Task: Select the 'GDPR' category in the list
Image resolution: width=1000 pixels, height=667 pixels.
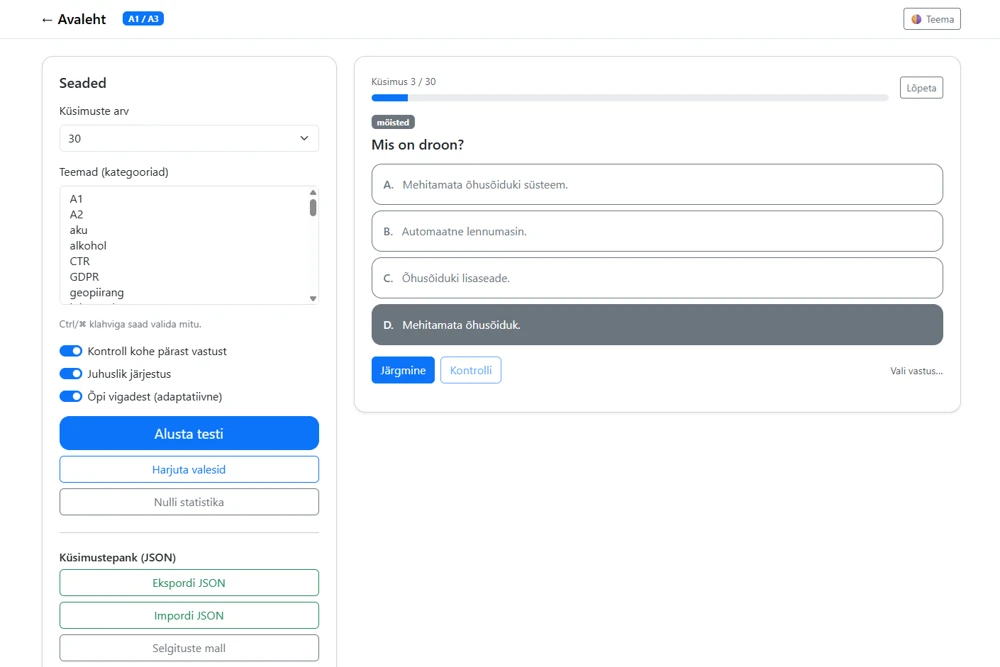Action: tap(84, 277)
